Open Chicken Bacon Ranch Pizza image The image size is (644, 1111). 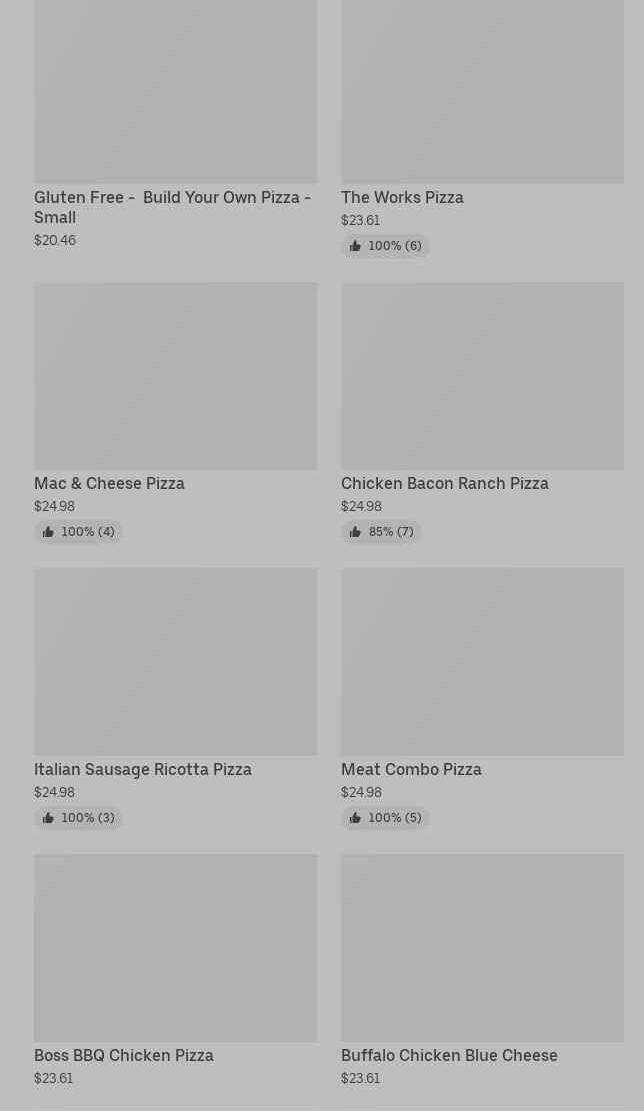click(482, 376)
